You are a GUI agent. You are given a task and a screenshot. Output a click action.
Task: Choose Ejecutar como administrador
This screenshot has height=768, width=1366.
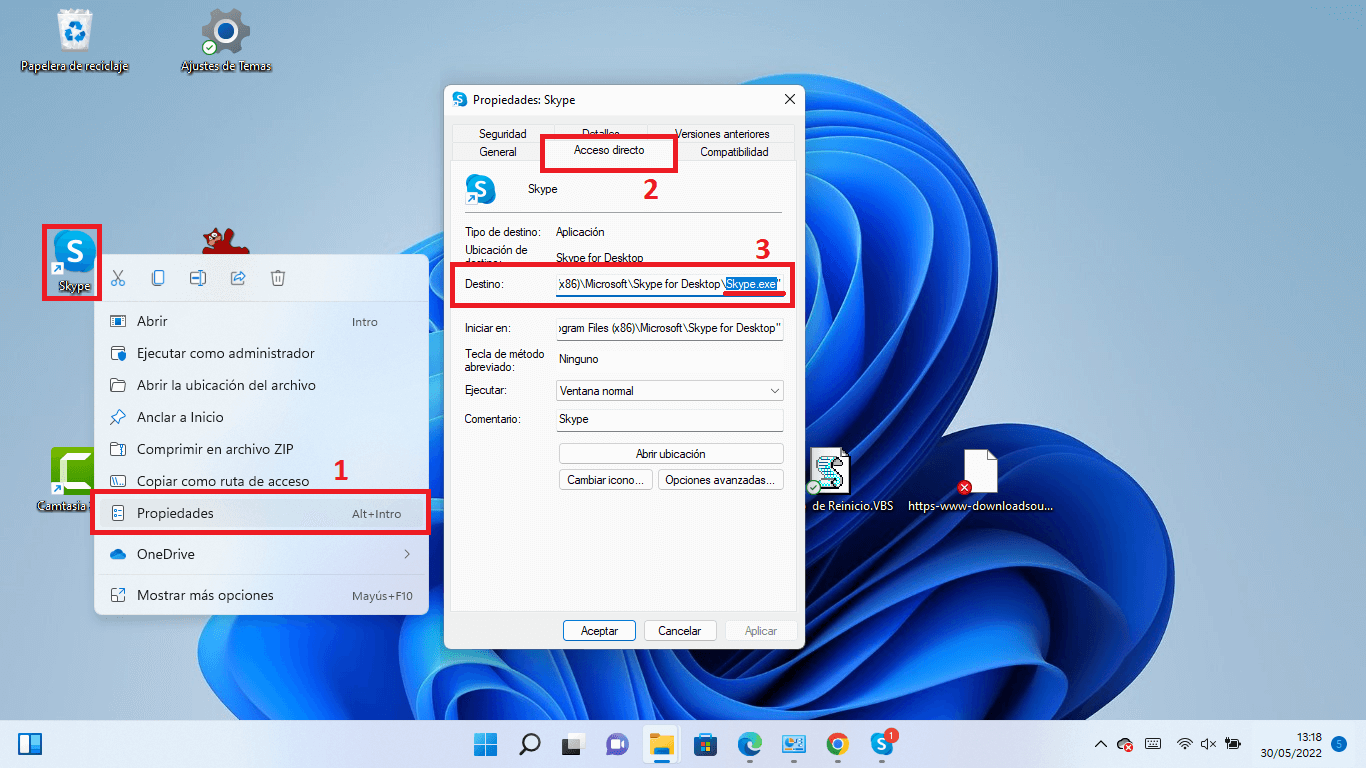261,354
